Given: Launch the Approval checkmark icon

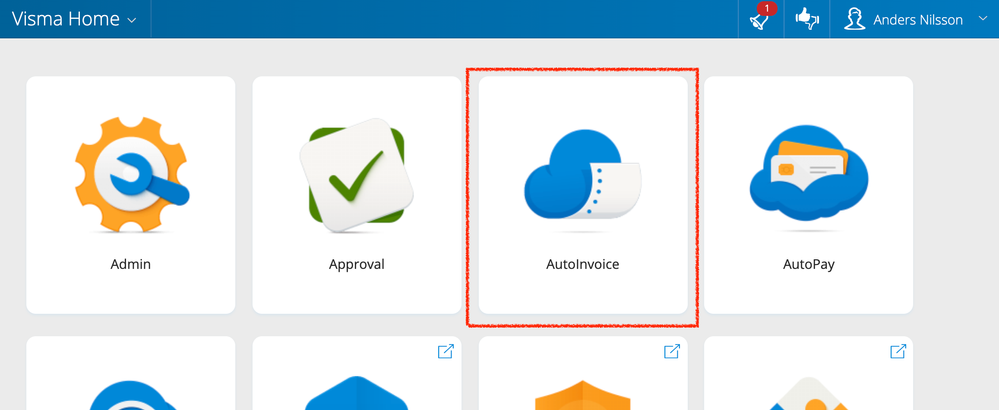Looking at the screenshot, I should pos(357,174).
